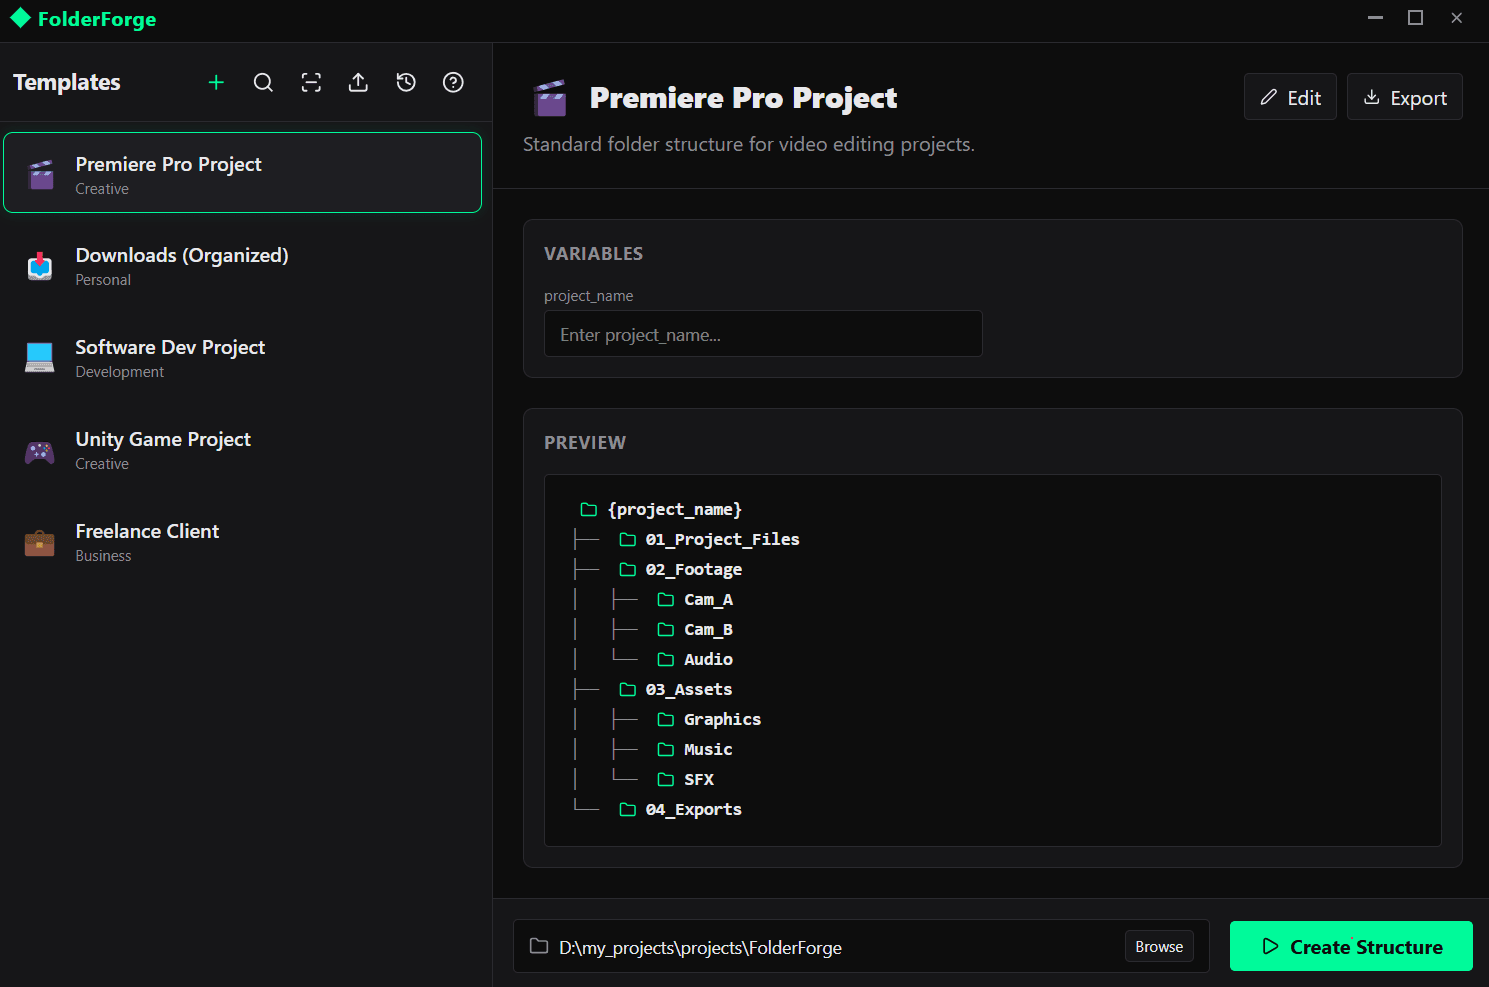This screenshot has height=987, width=1489.
Task: Click folder icon next to {project_name}
Action: click(x=589, y=510)
